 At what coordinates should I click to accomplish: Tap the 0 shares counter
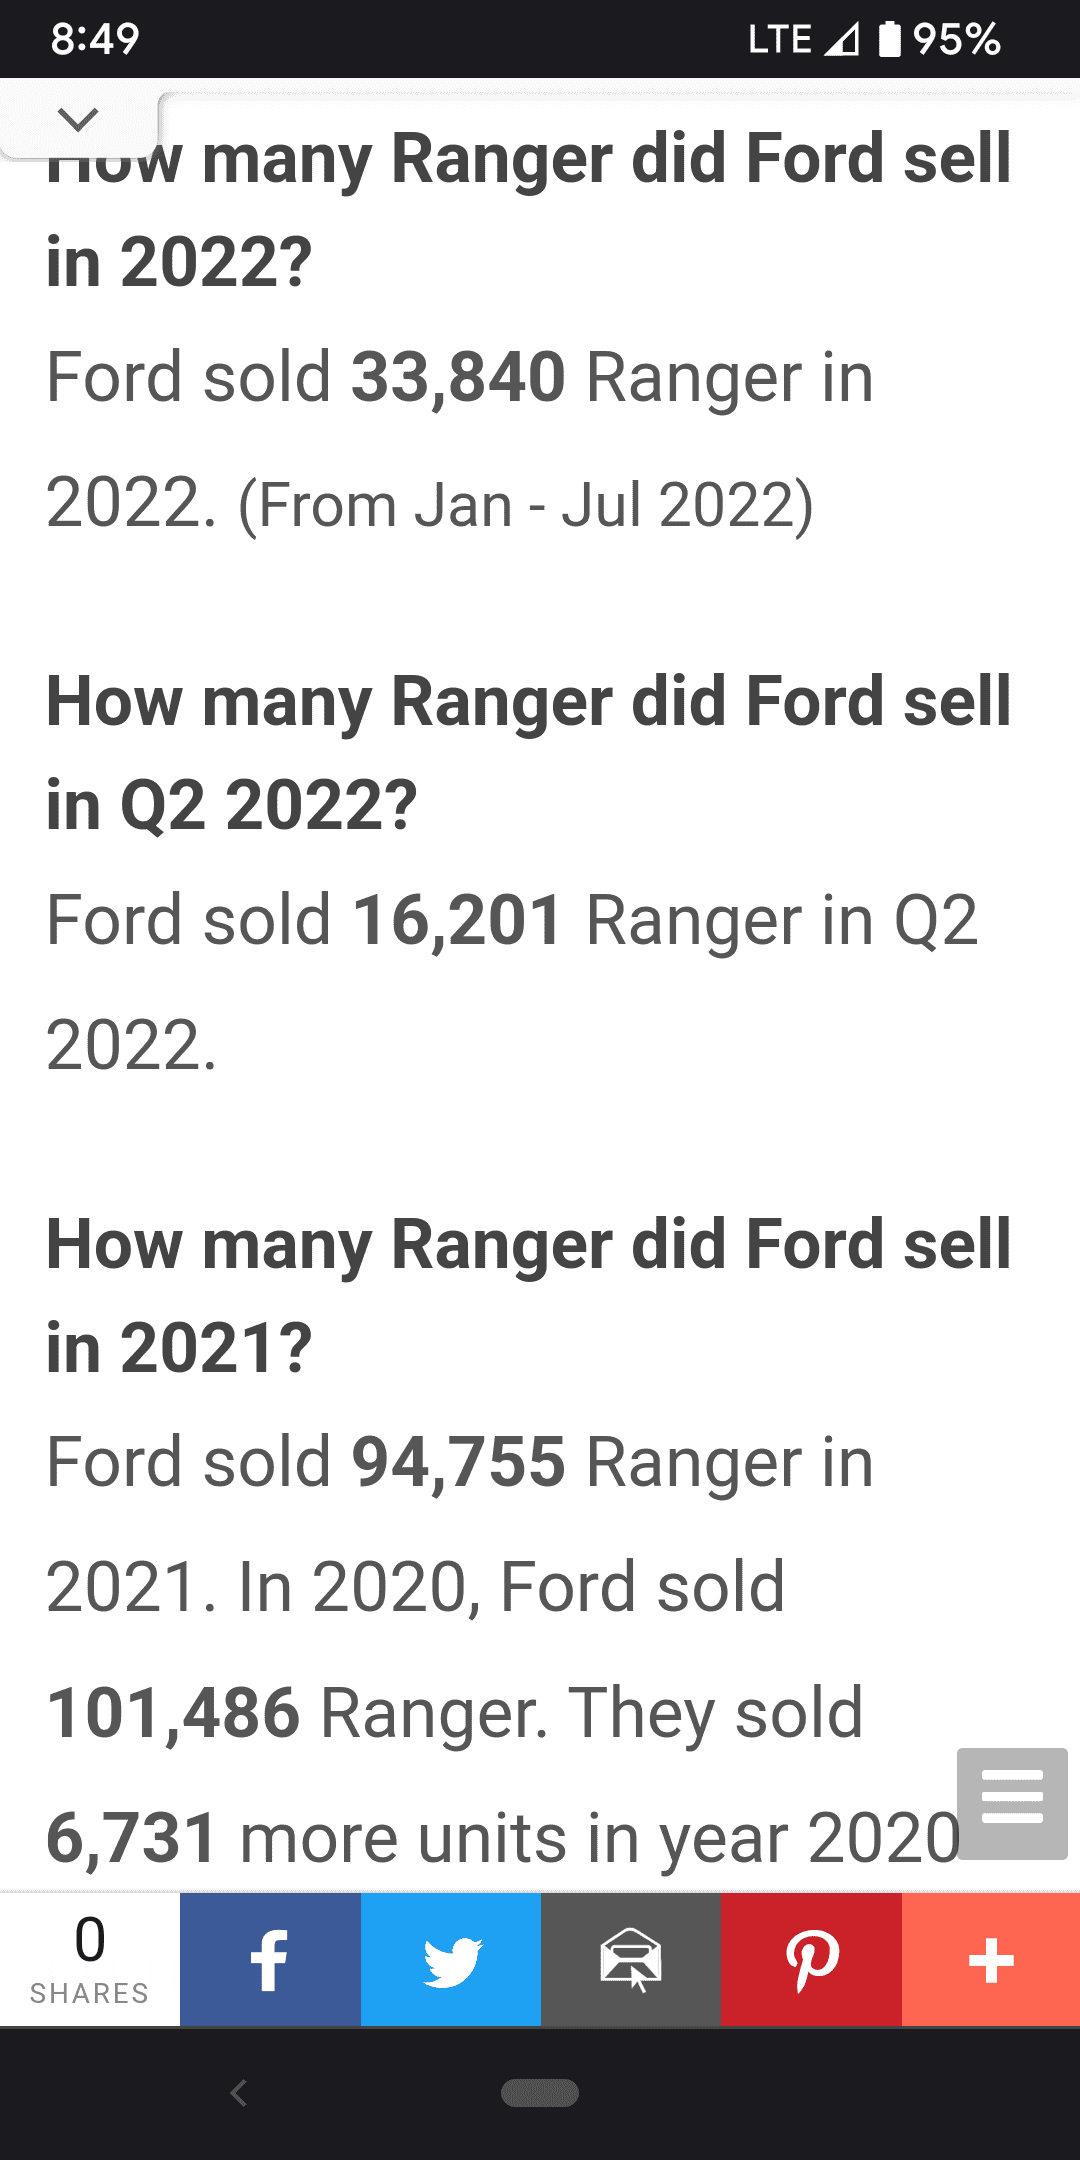point(90,1959)
